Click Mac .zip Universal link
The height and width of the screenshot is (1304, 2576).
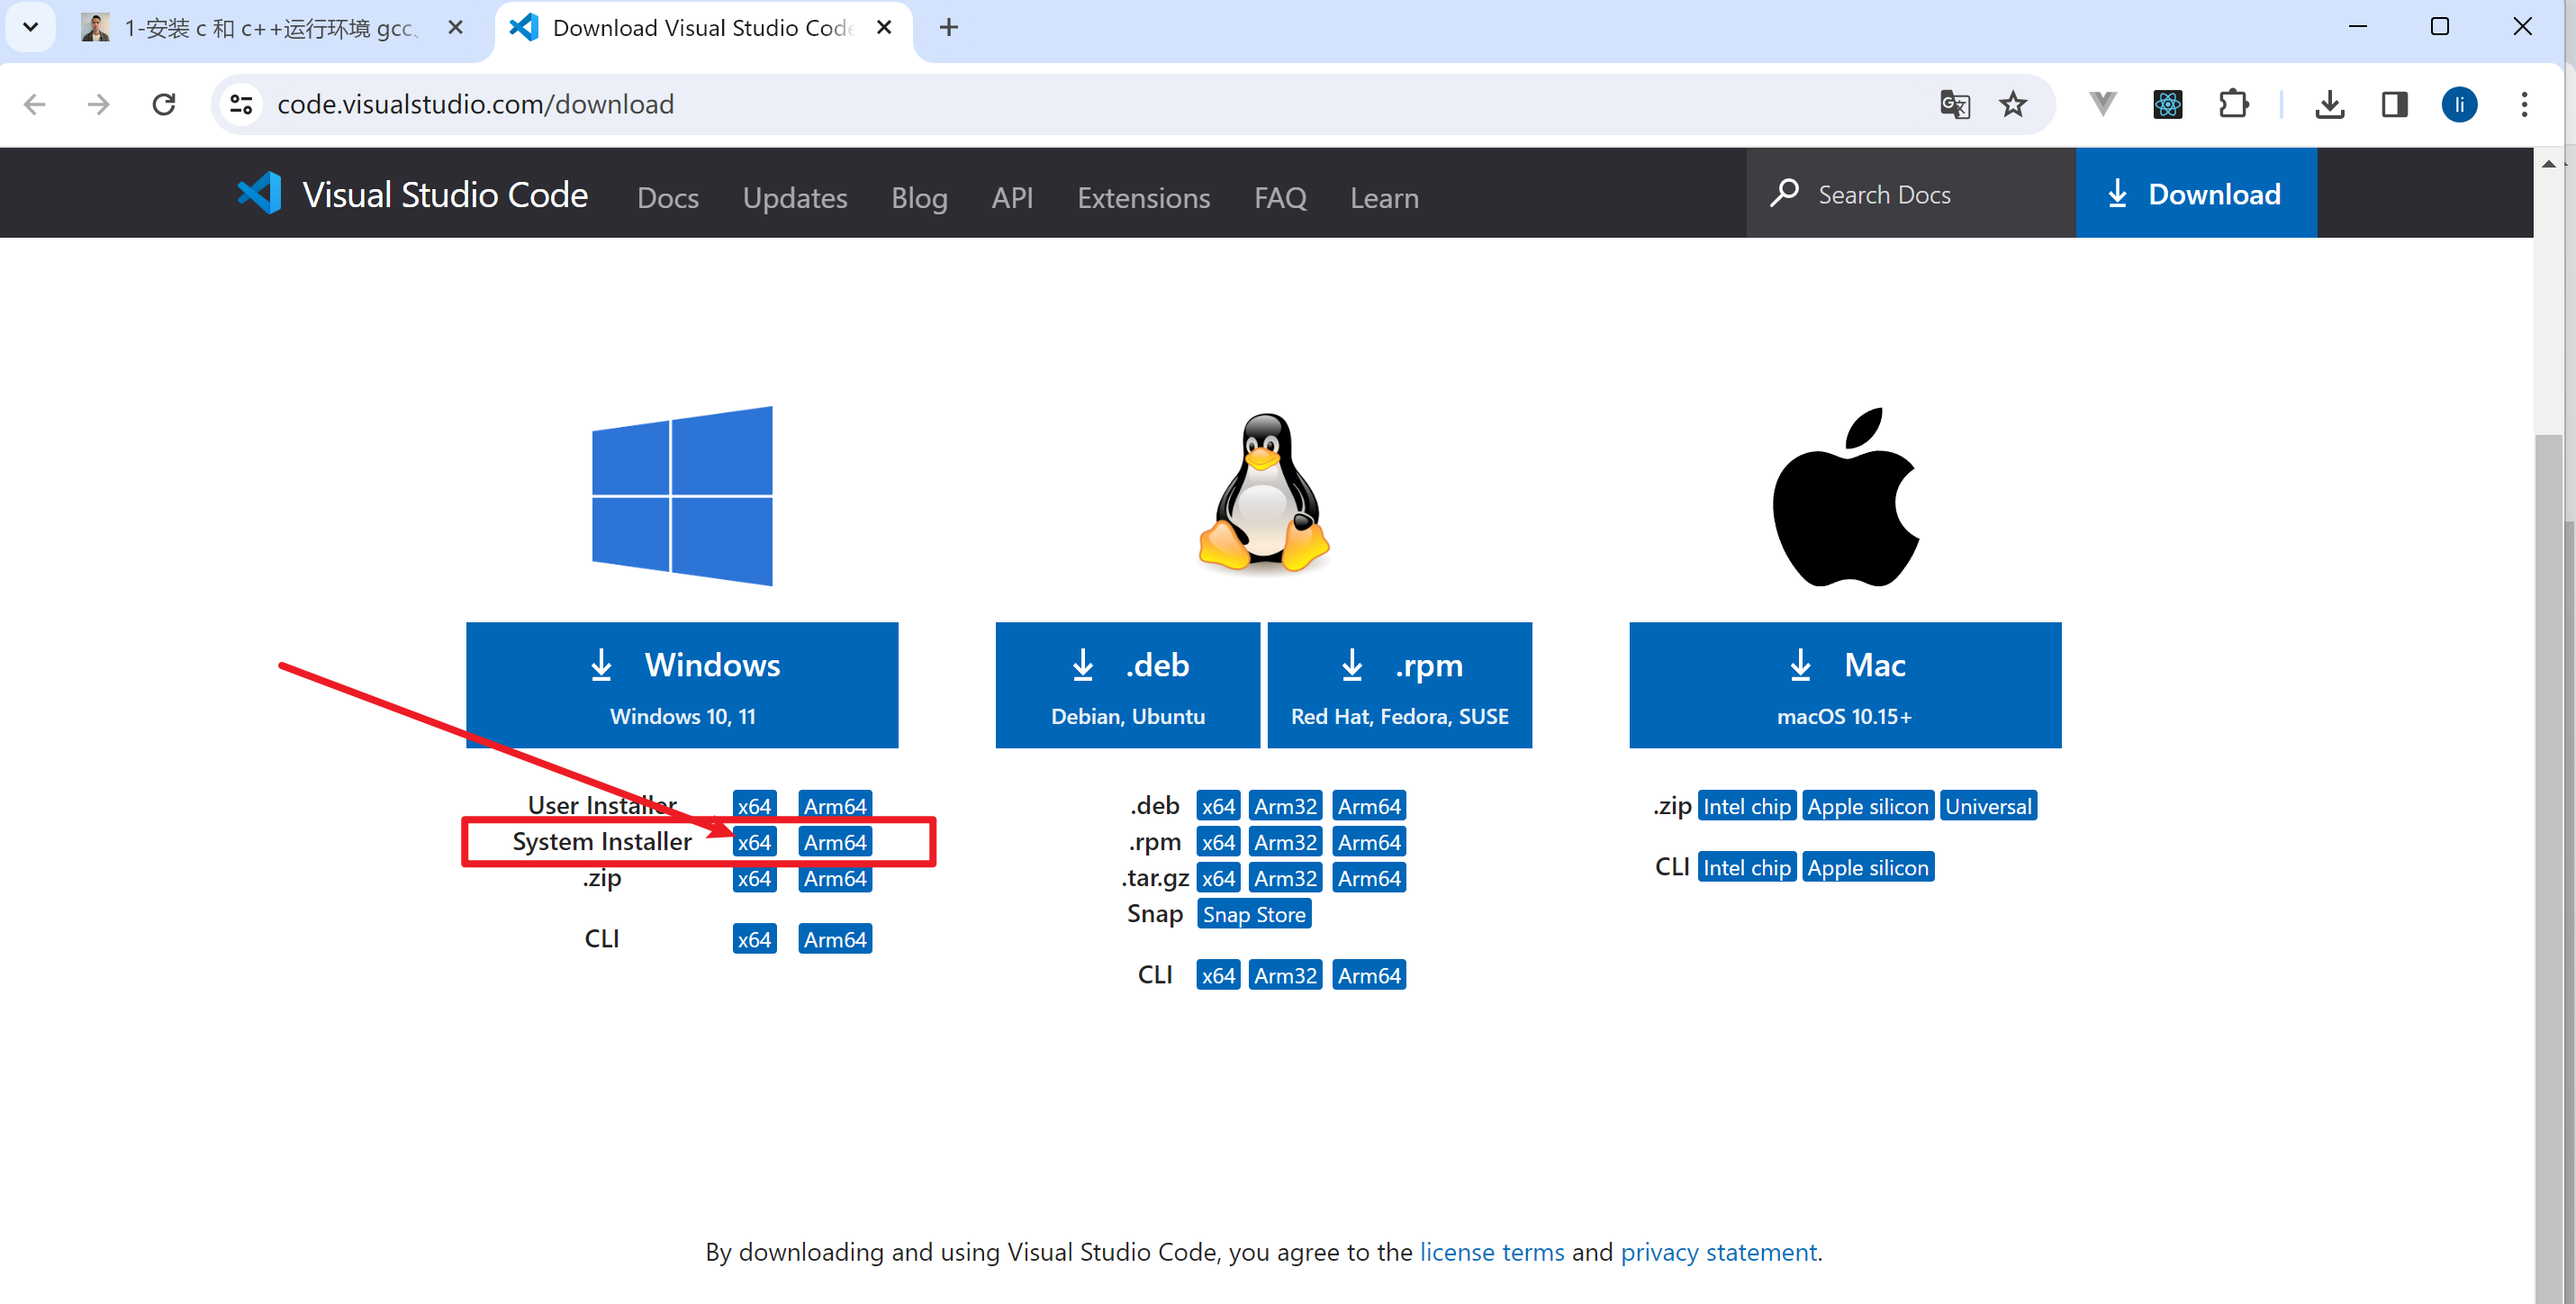click(1988, 806)
